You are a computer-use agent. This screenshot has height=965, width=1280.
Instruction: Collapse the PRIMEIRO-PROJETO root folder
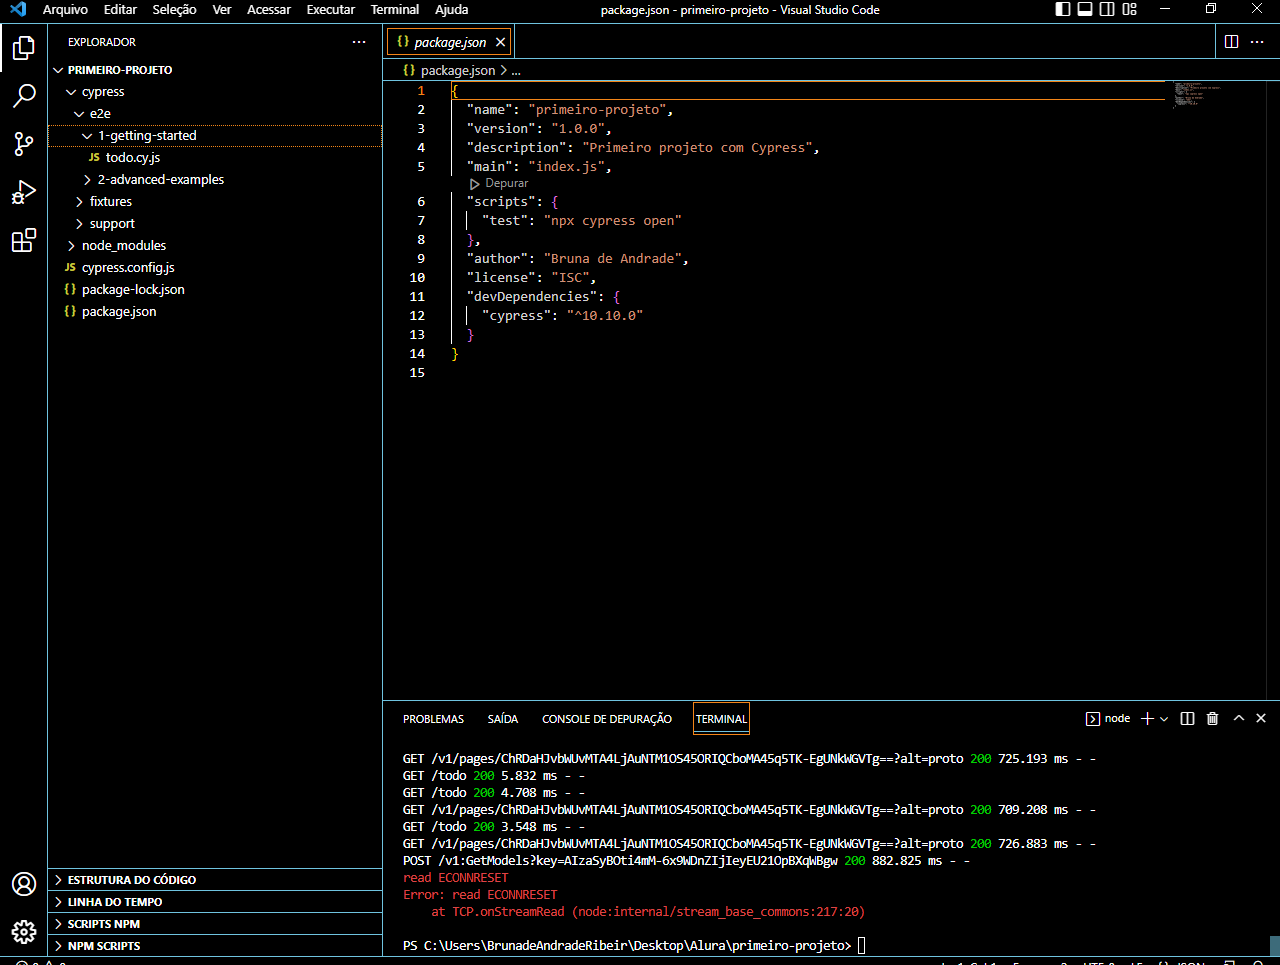tap(215, 70)
